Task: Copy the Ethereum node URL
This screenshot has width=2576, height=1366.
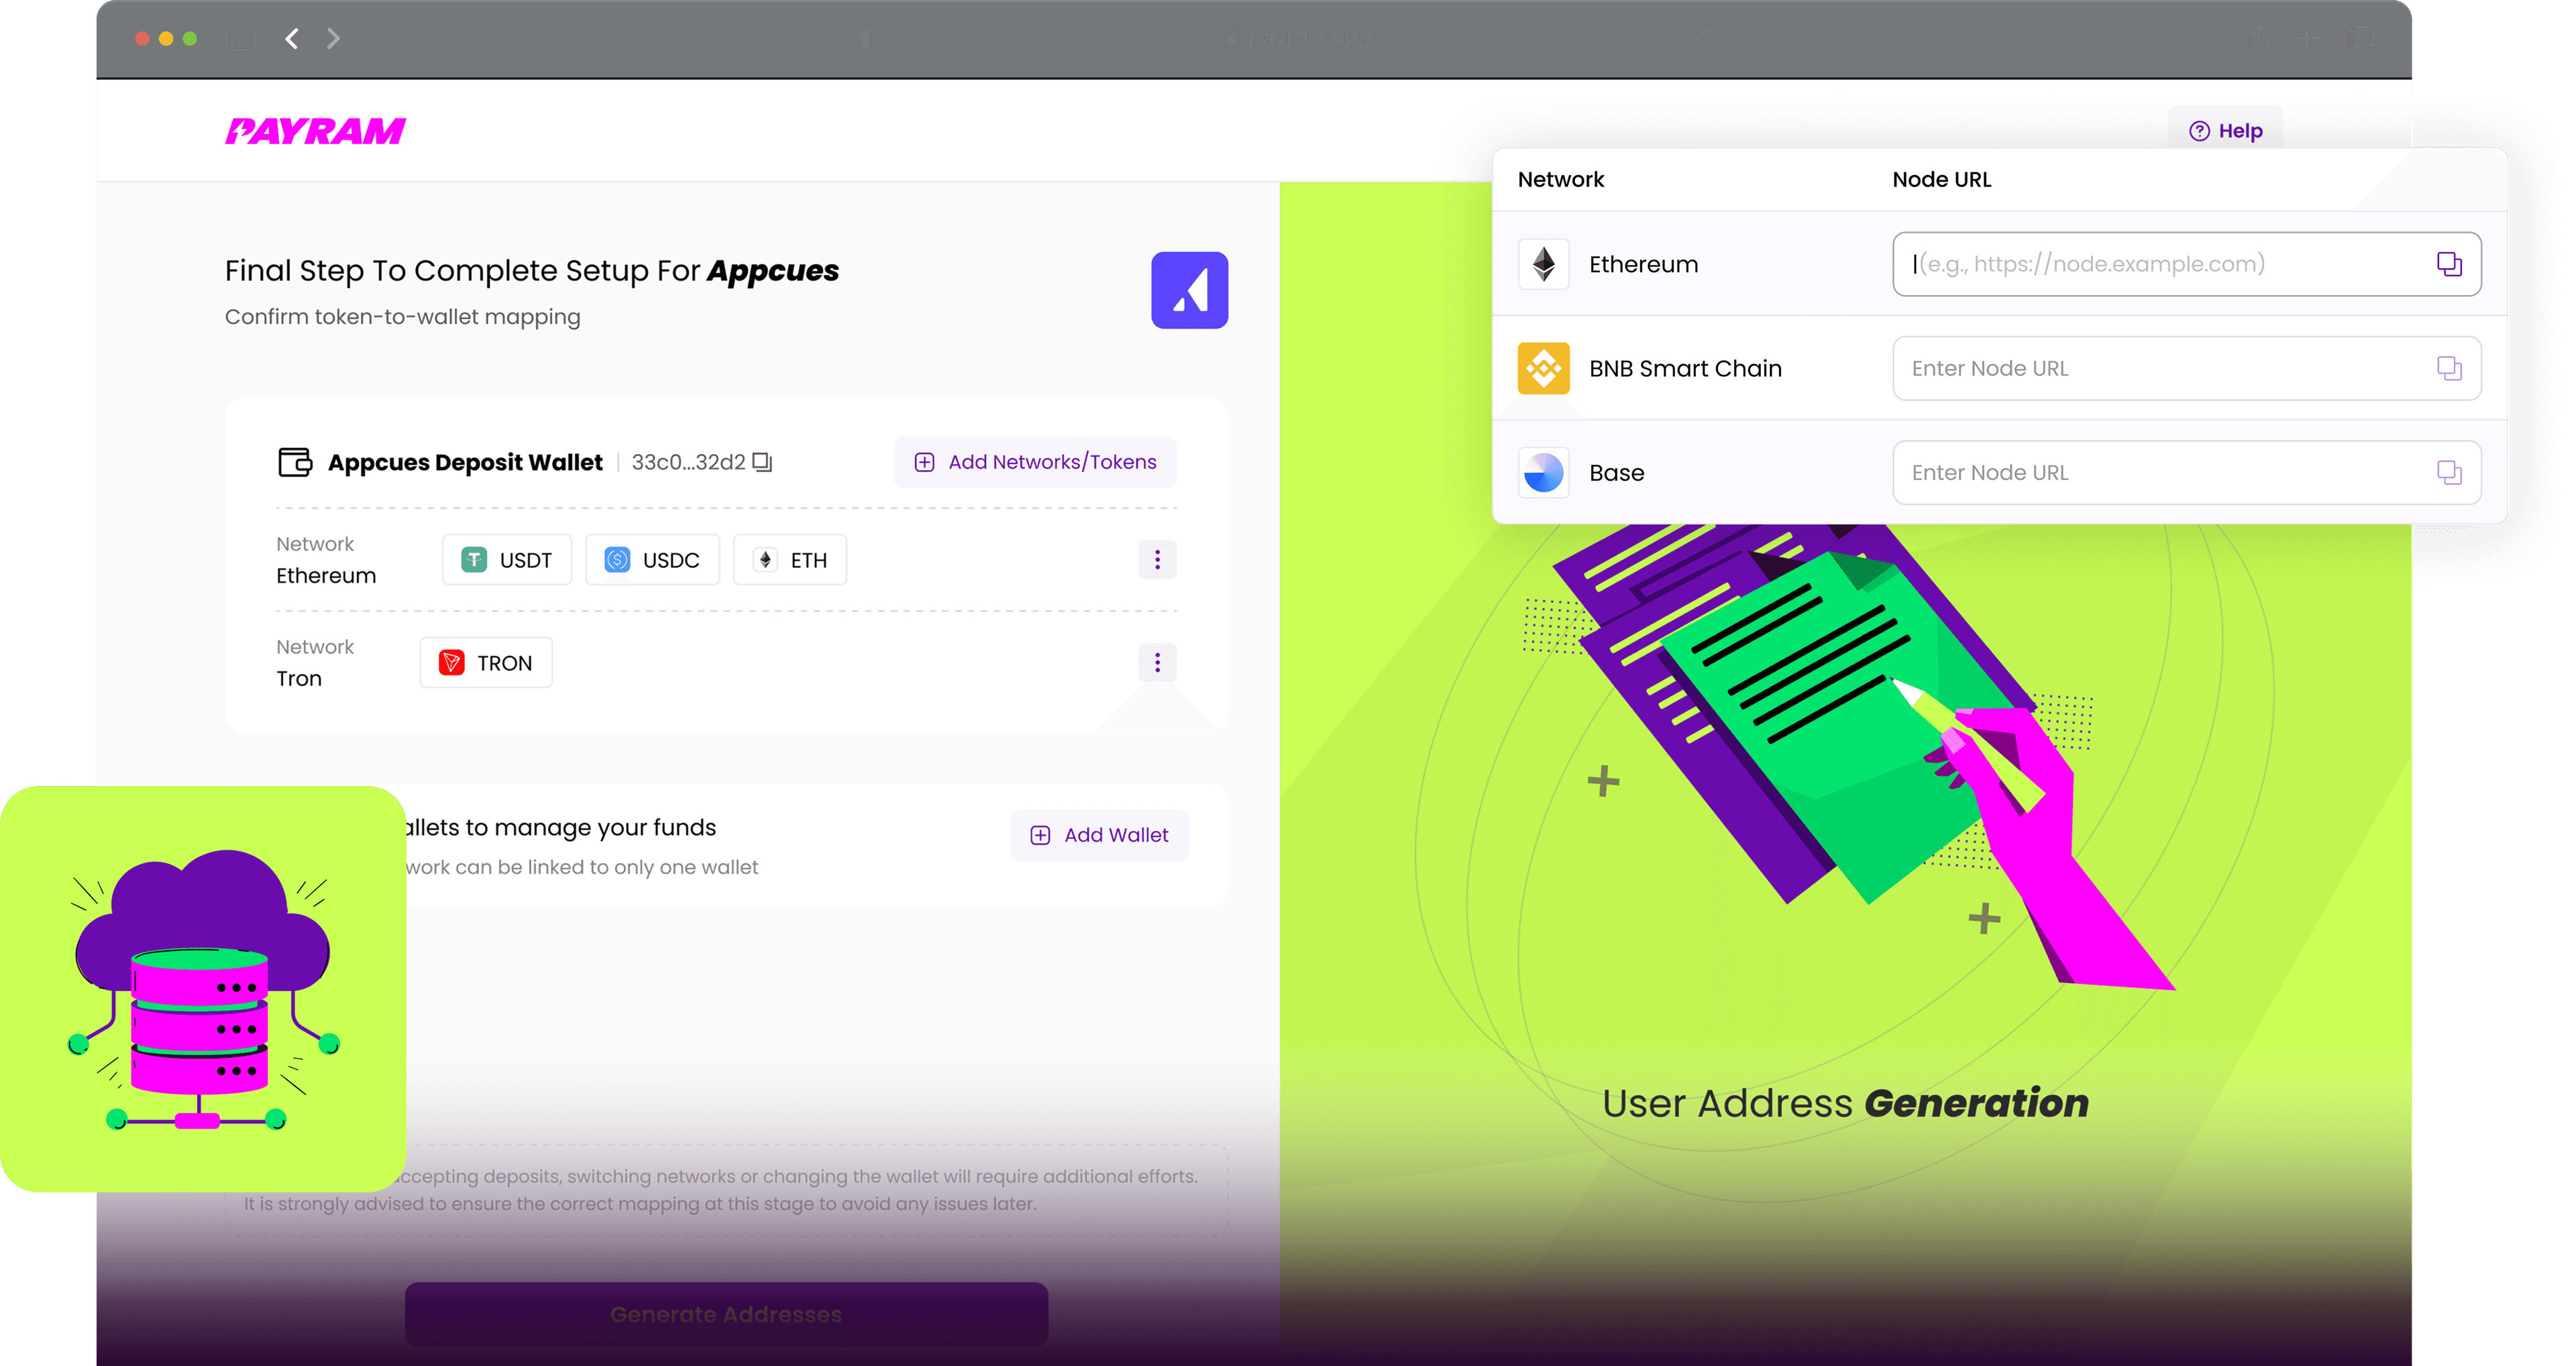Action: (x=2449, y=264)
